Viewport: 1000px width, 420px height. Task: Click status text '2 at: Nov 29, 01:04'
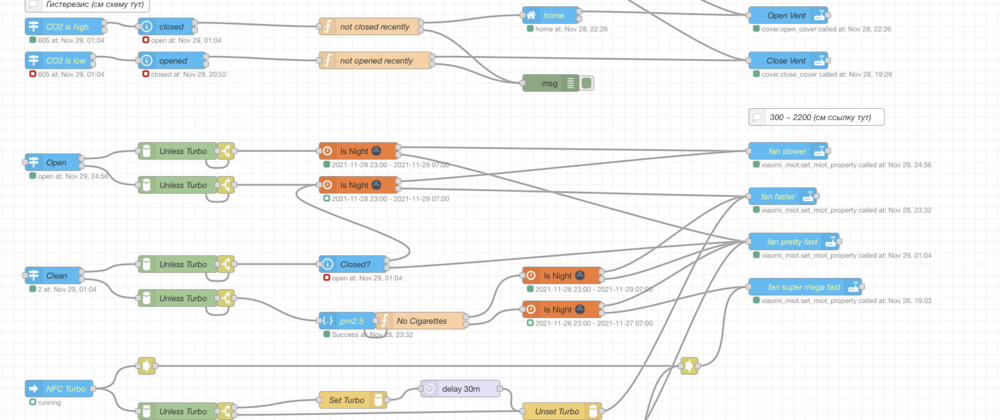pos(67,289)
